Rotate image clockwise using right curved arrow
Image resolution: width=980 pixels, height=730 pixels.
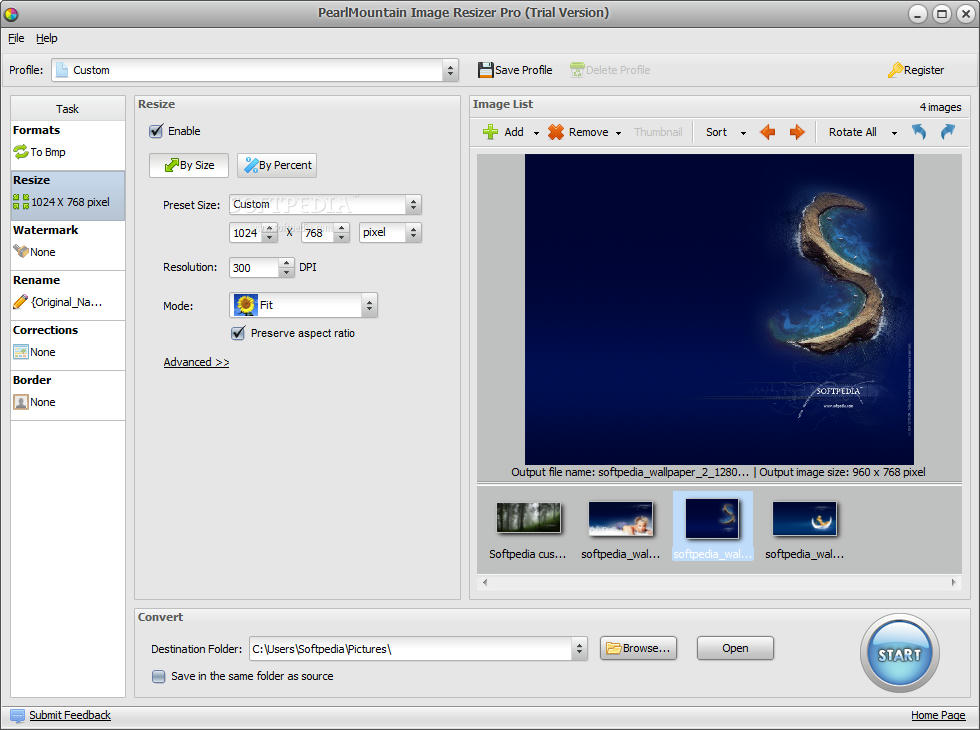948,132
